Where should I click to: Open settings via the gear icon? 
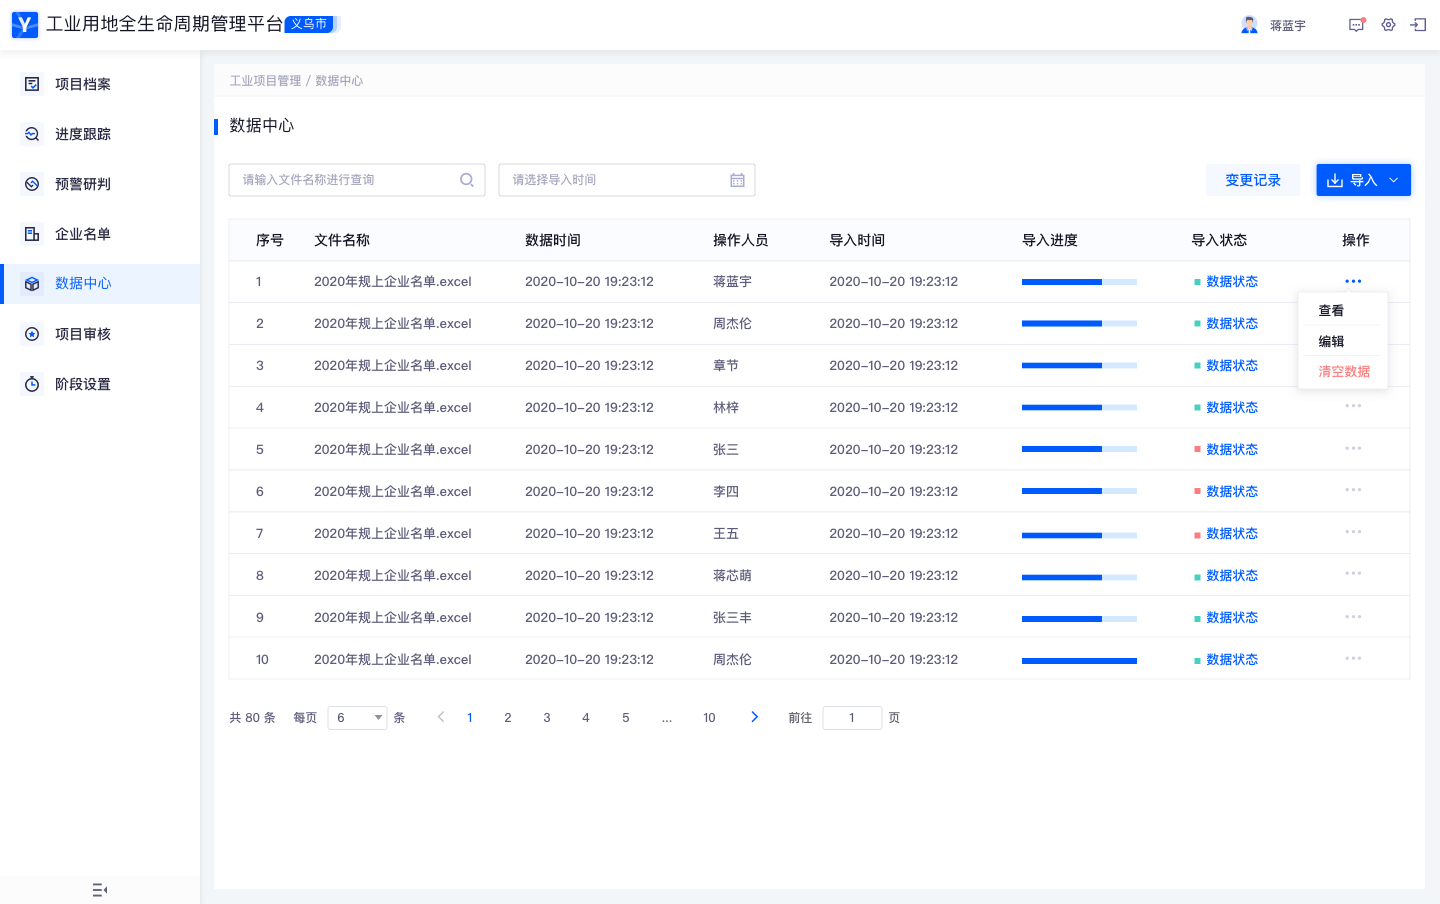(1388, 25)
